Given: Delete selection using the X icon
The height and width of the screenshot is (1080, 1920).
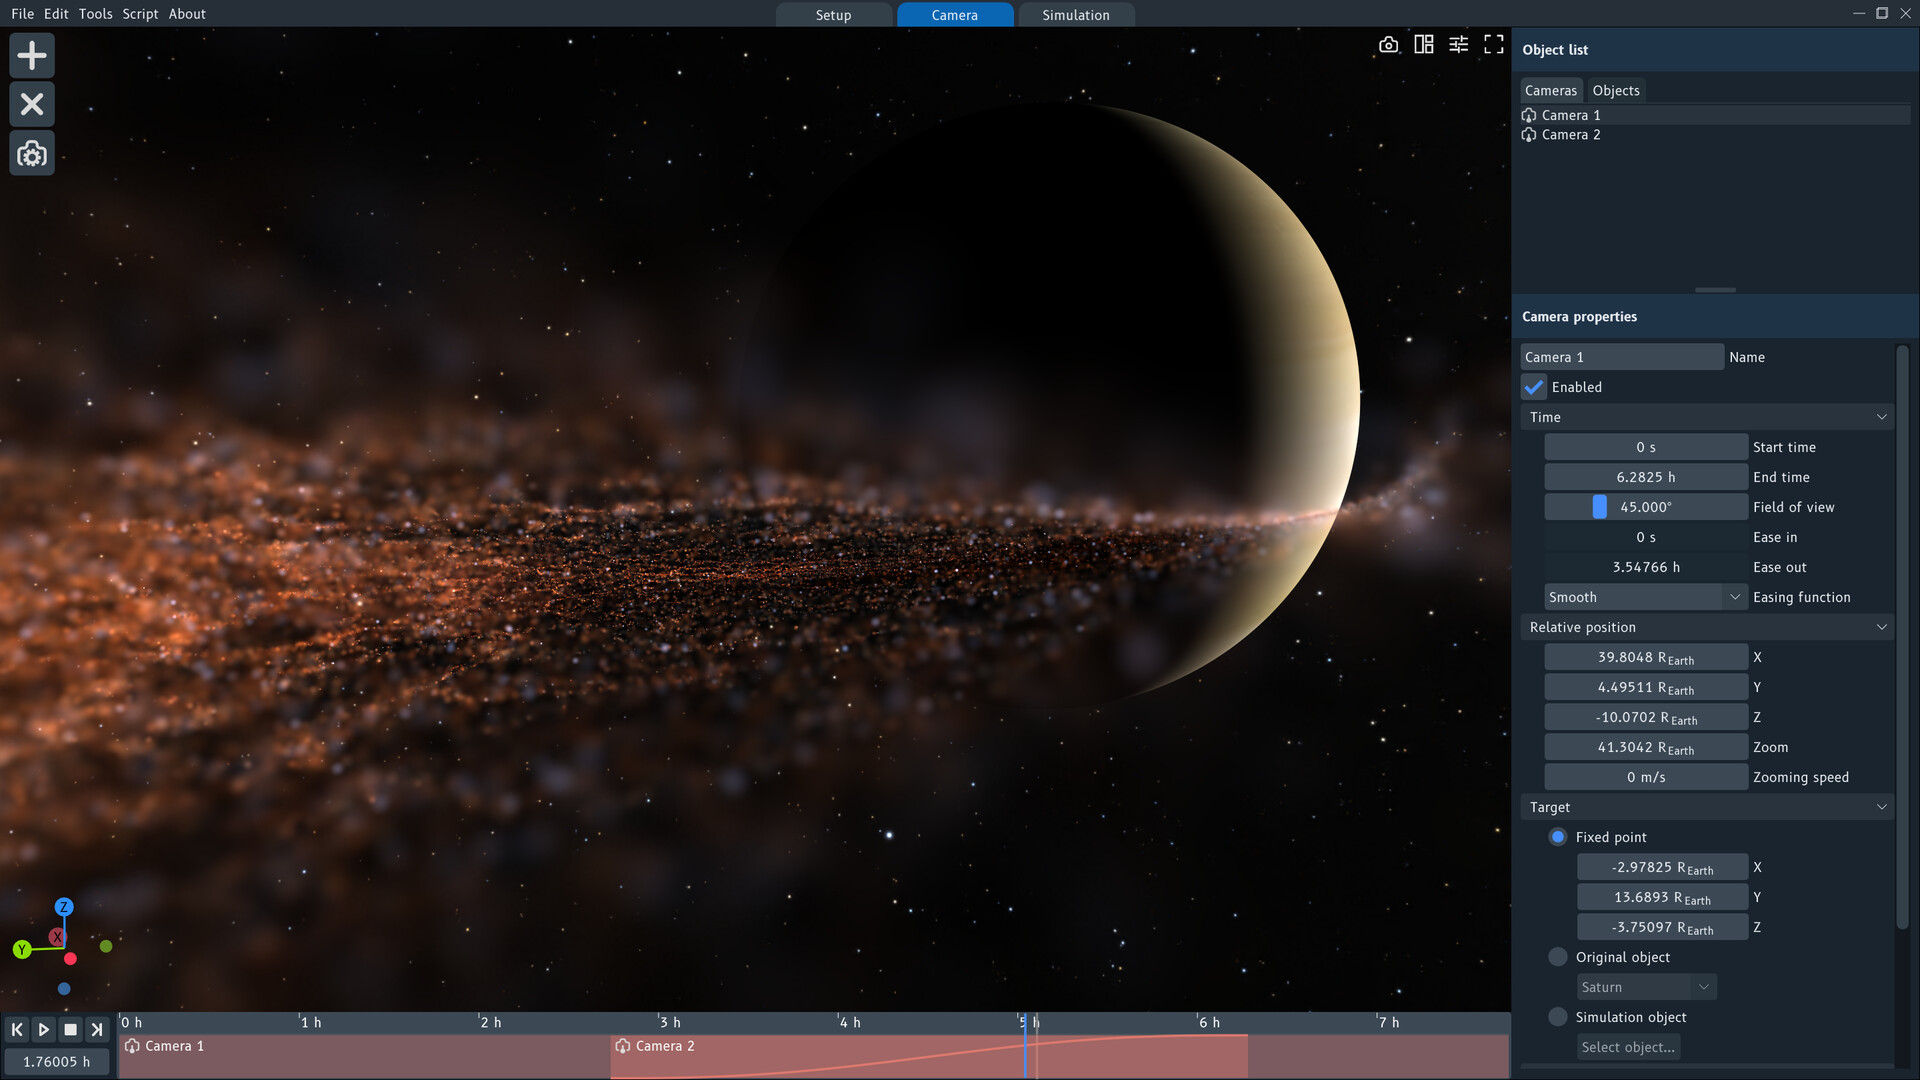Looking at the screenshot, I should pos(31,104).
